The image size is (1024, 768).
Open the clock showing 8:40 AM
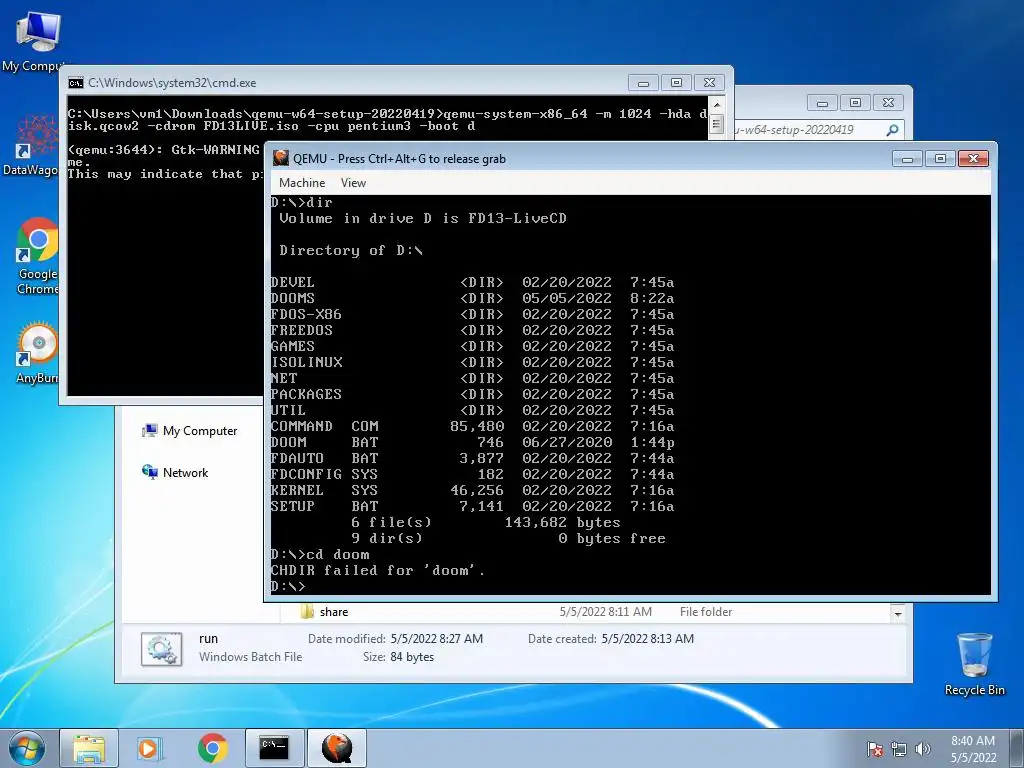pyautogui.click(x=973, y=749)
